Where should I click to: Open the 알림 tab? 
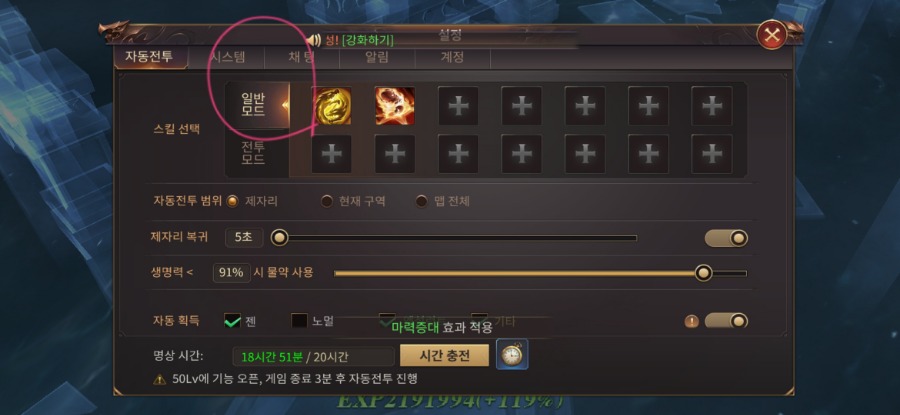pos(377,57)
